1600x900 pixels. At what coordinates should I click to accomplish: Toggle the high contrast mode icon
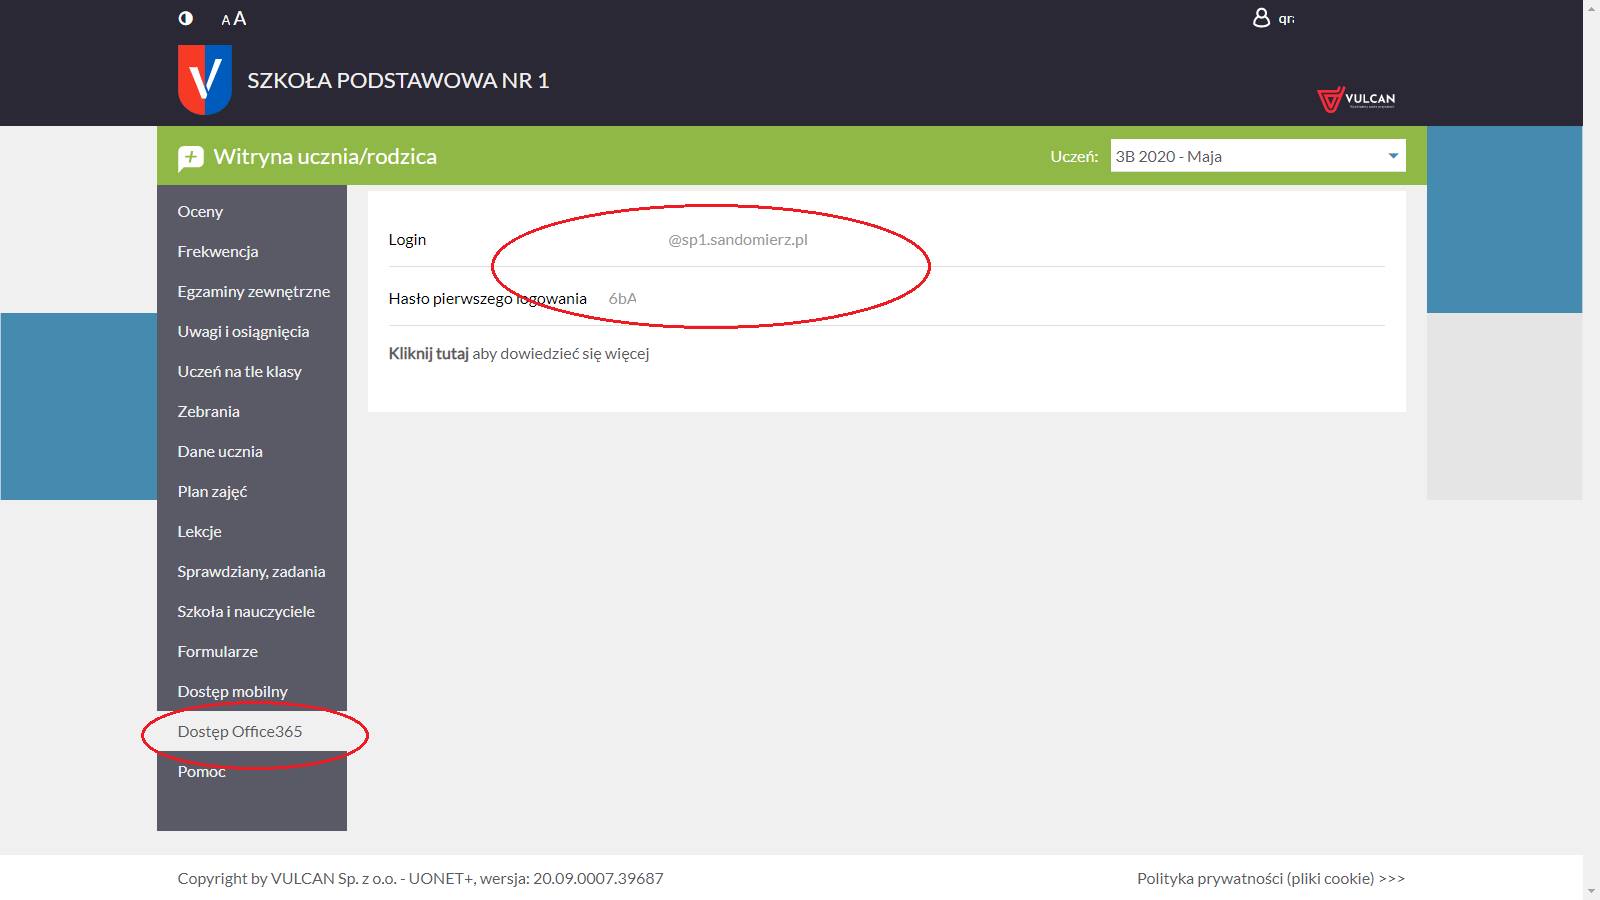[185, 18]
